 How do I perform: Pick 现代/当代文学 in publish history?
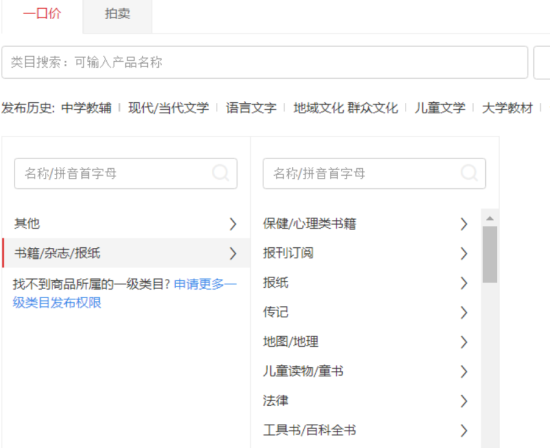pos(168,108)
